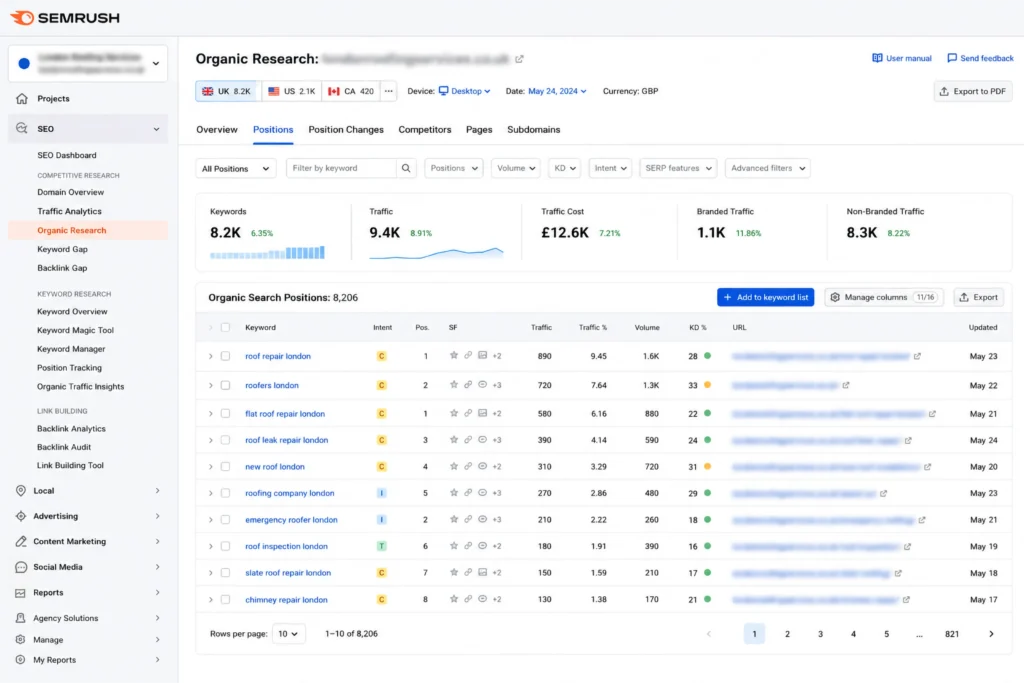Click inside the Filter by keyword field
Screen dimensions: 1024x683
341,168
